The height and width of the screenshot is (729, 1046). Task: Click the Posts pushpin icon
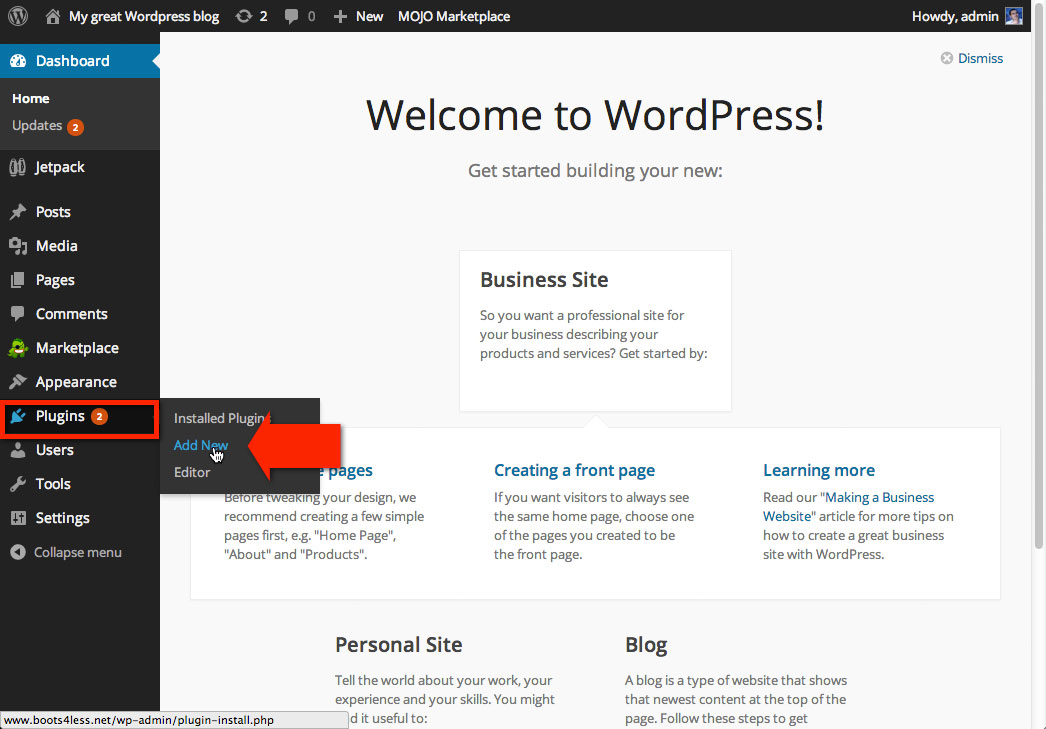click(18, 211)
